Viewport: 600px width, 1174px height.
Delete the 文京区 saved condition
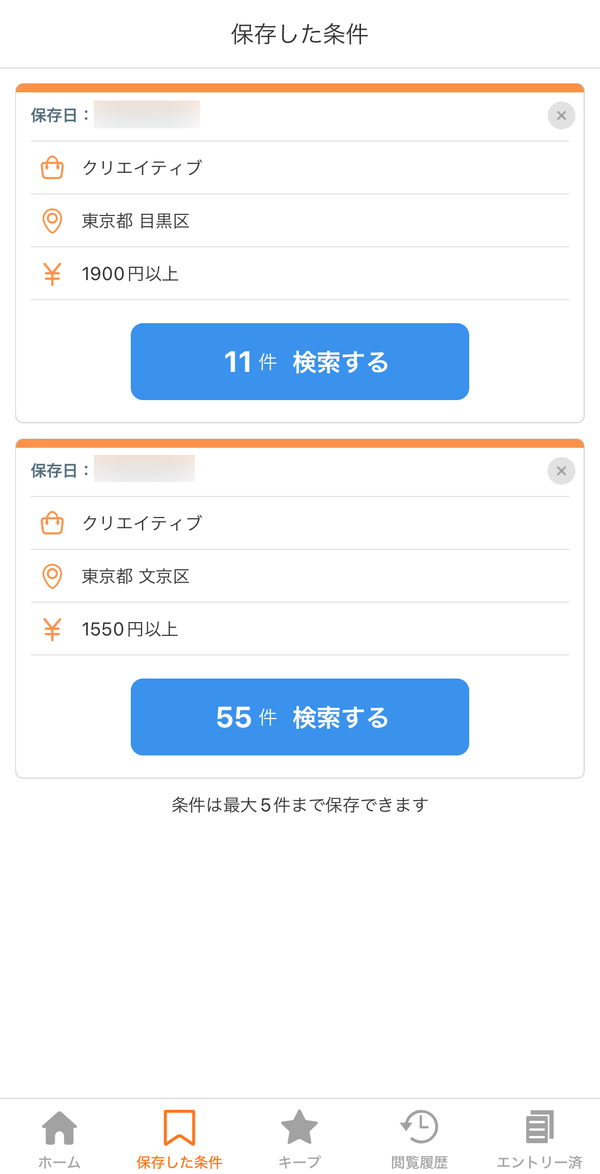click(561, 471)
